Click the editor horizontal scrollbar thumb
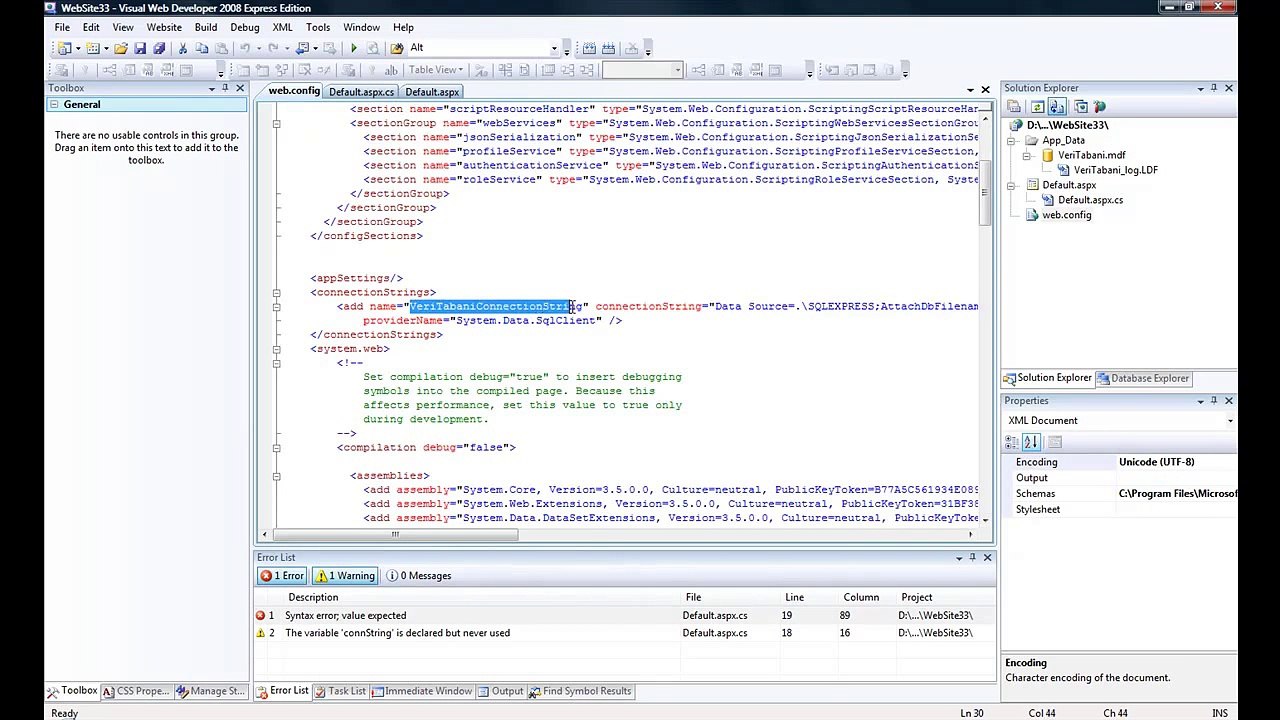 tap(396, 534)
